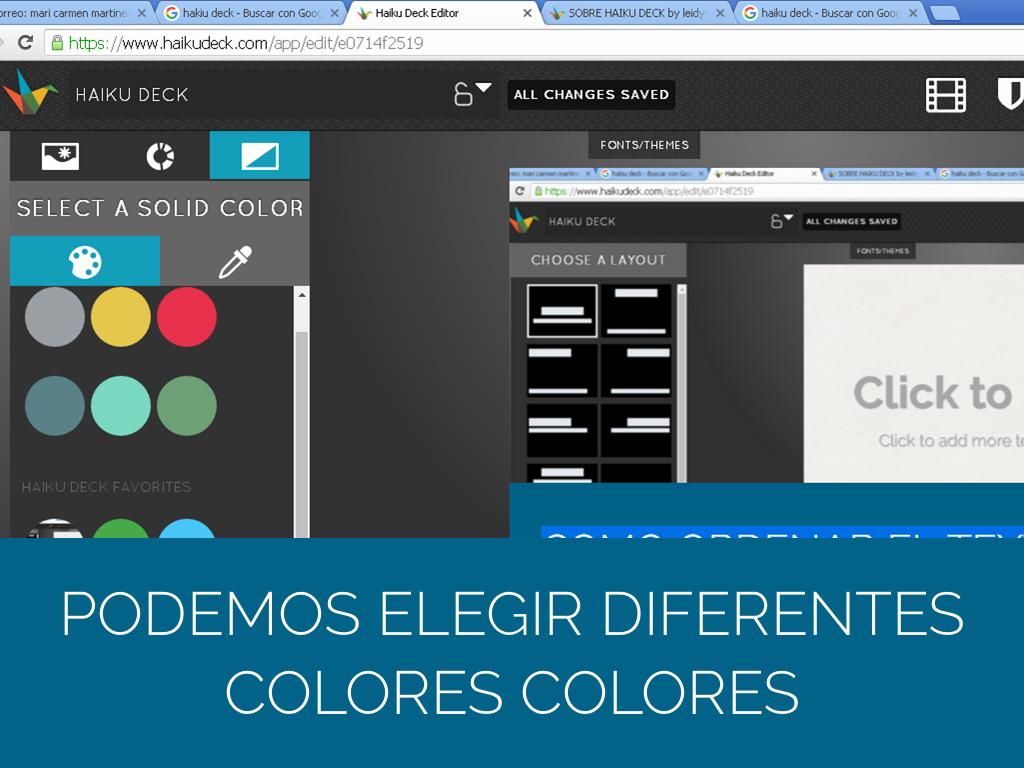Click the All Changes Saved indicator
1024x768 pixels.
click(x=591, y=94)
